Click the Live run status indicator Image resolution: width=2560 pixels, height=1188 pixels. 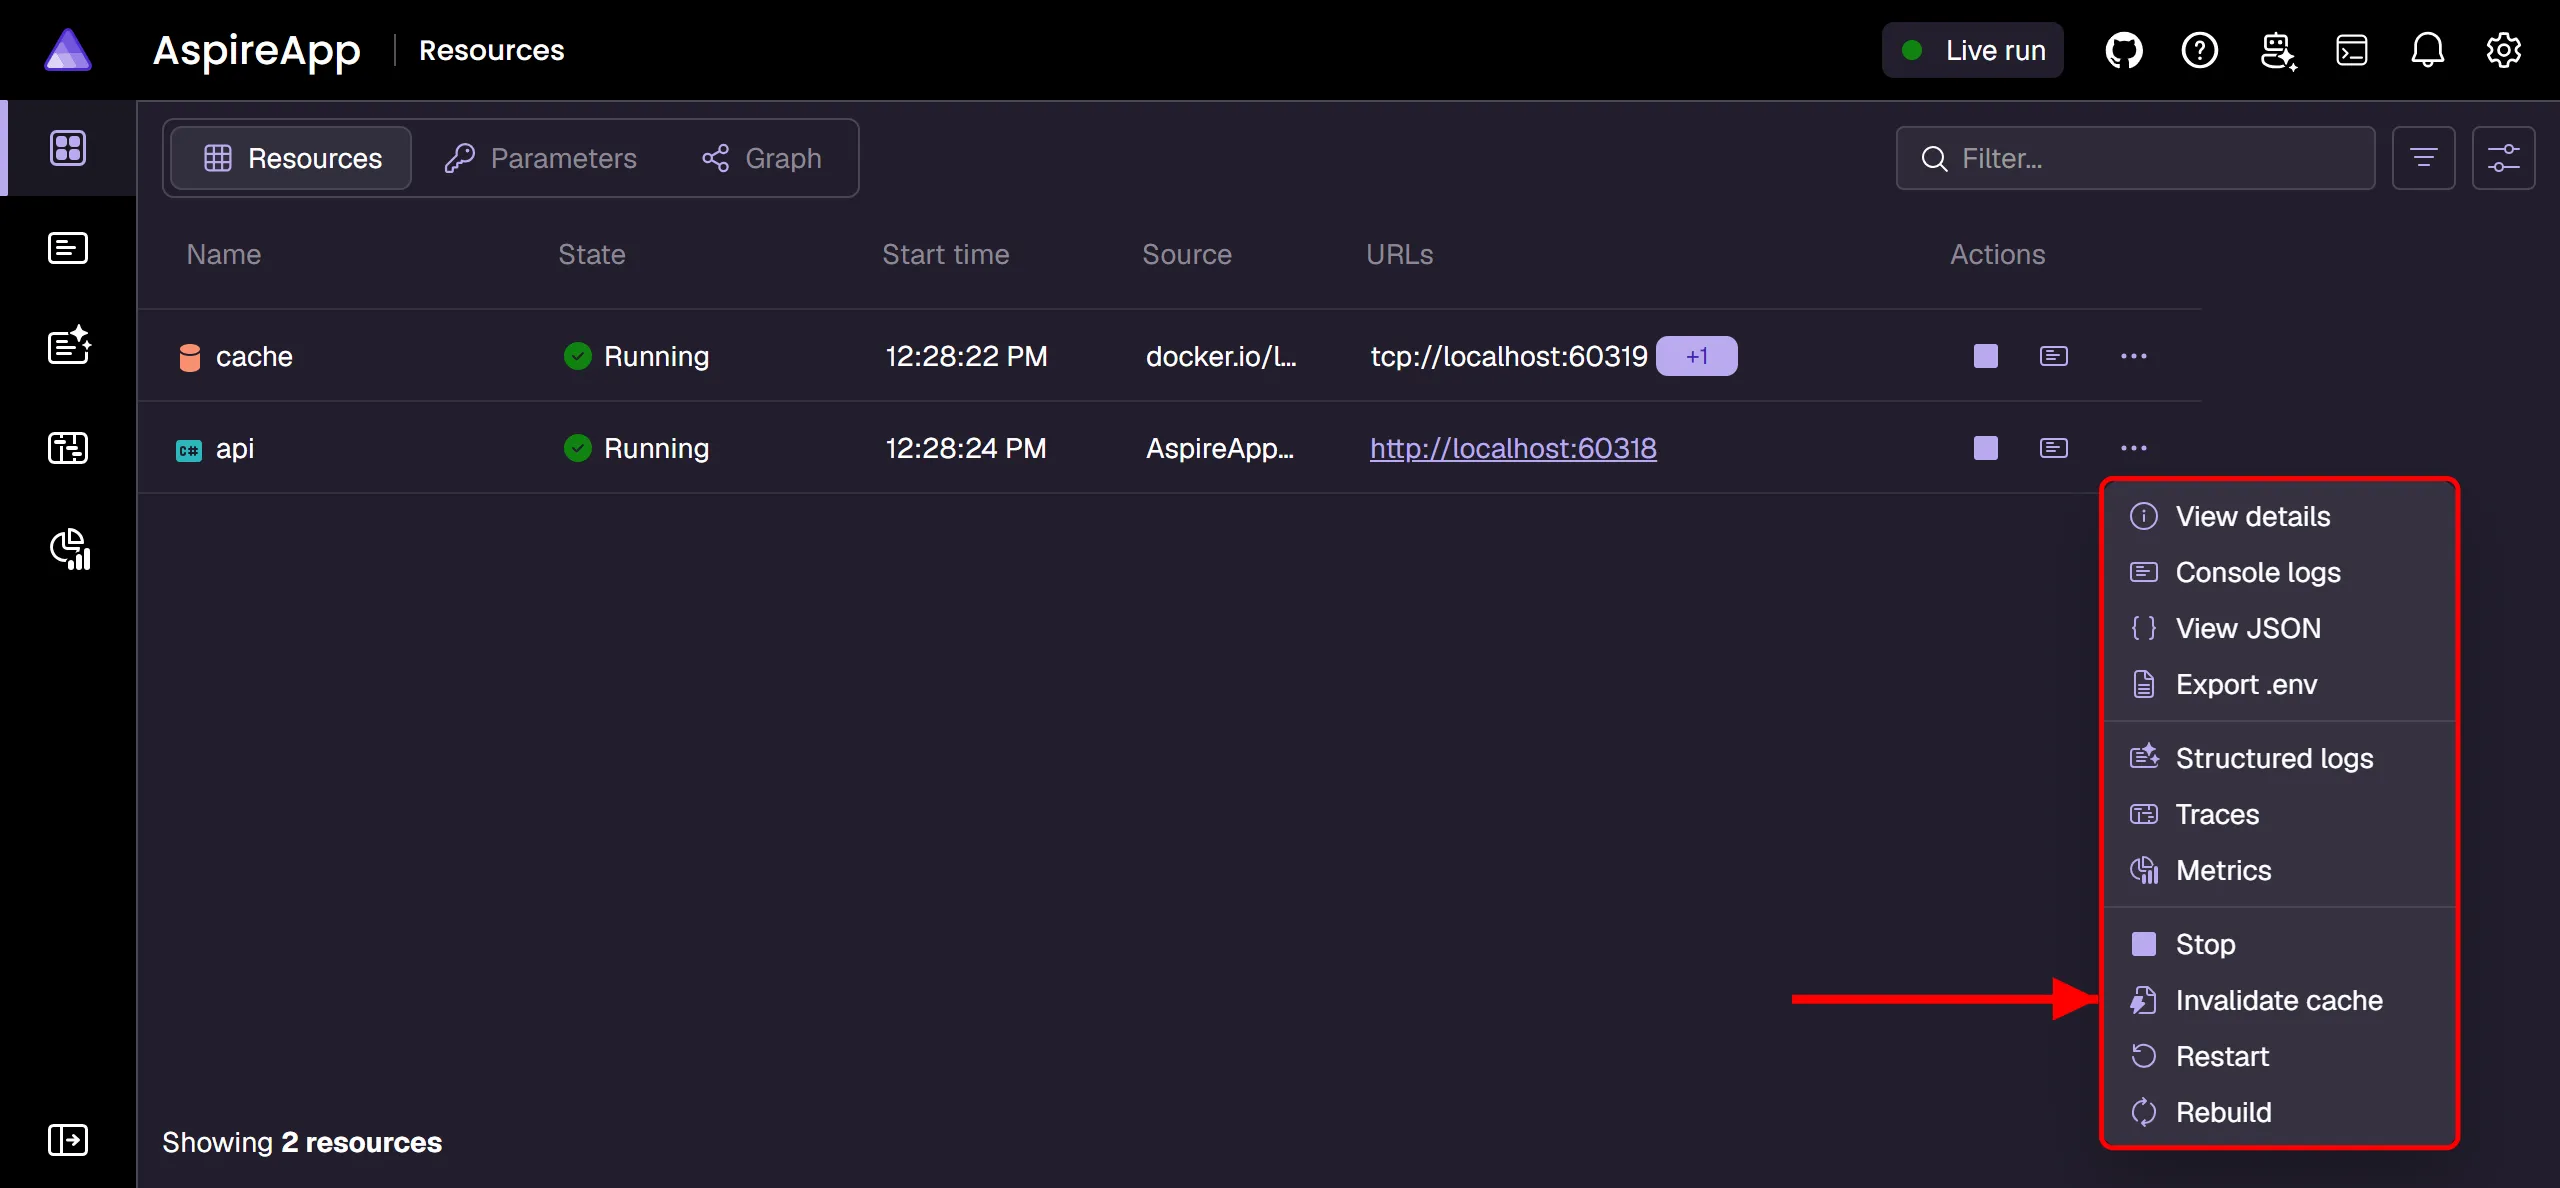pos(1973,50)
